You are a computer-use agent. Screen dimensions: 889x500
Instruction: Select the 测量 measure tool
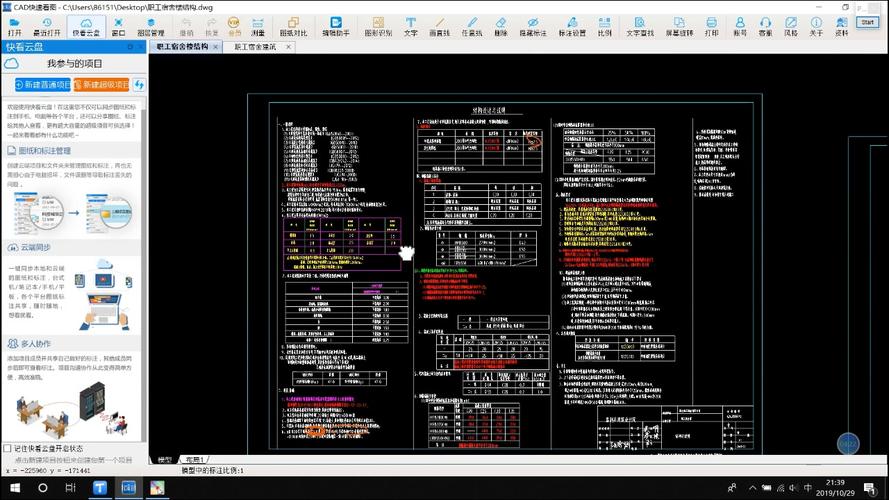[x=258, y=27]
